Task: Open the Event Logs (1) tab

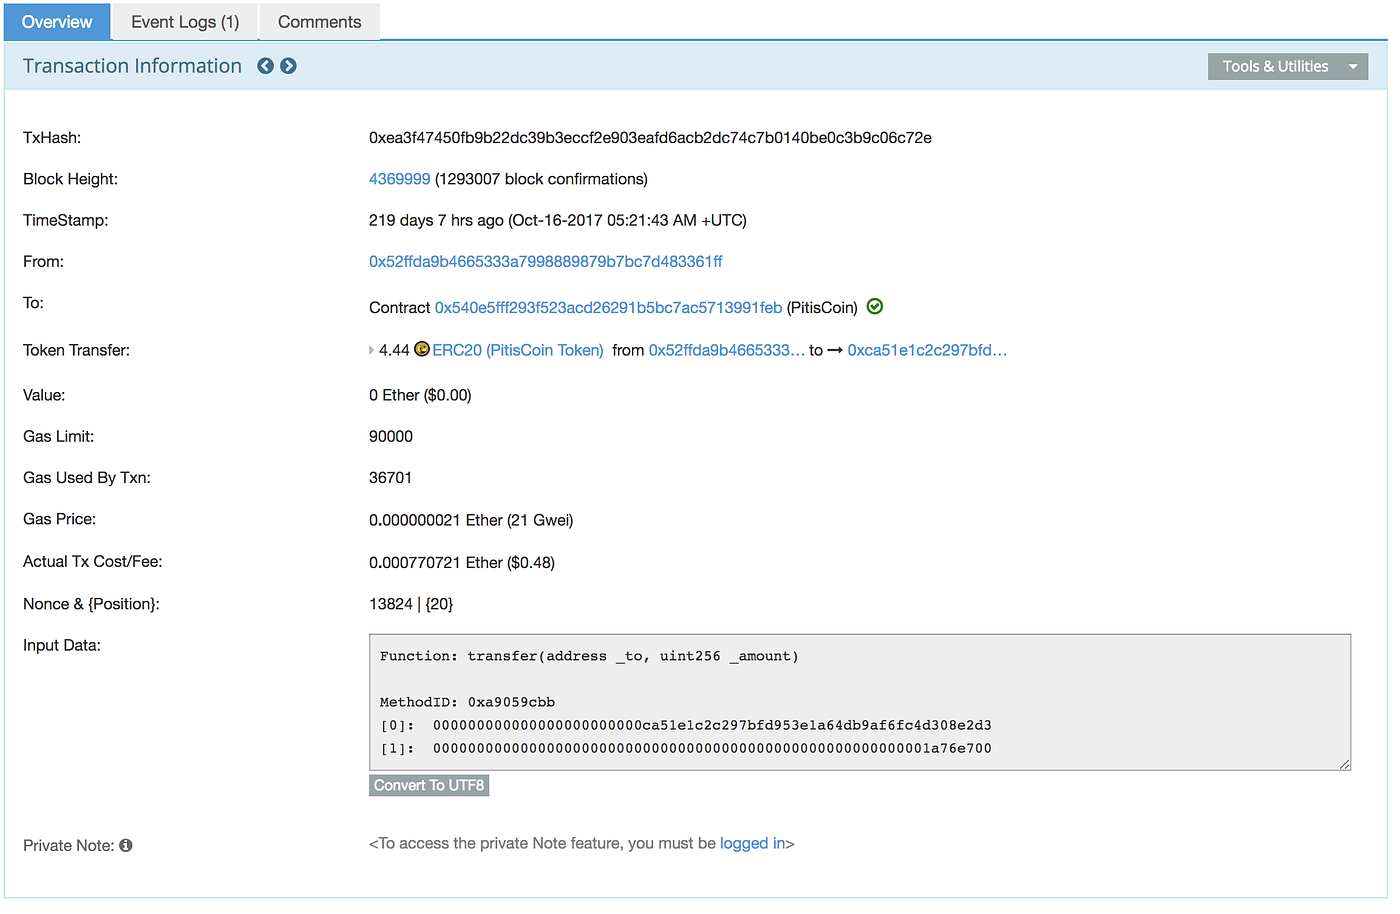Action: [185, 22]
